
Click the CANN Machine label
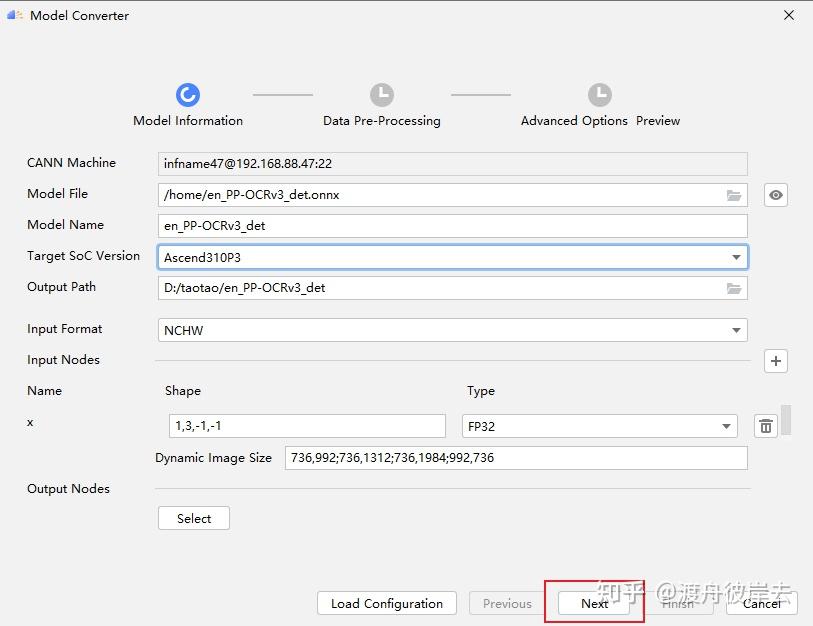pyautogui.click(x=72, y=163)
